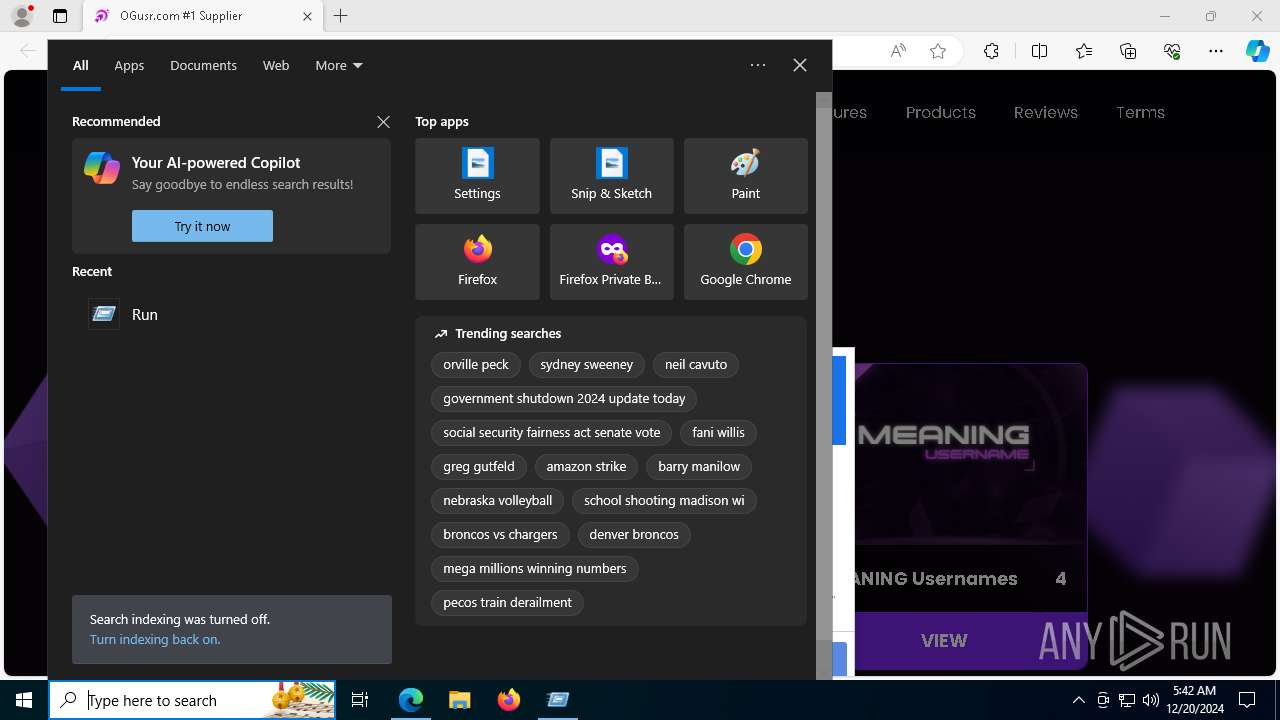Select the All search tab
Viewport: 1280px width, 720px height.
[x=81, y=65]
